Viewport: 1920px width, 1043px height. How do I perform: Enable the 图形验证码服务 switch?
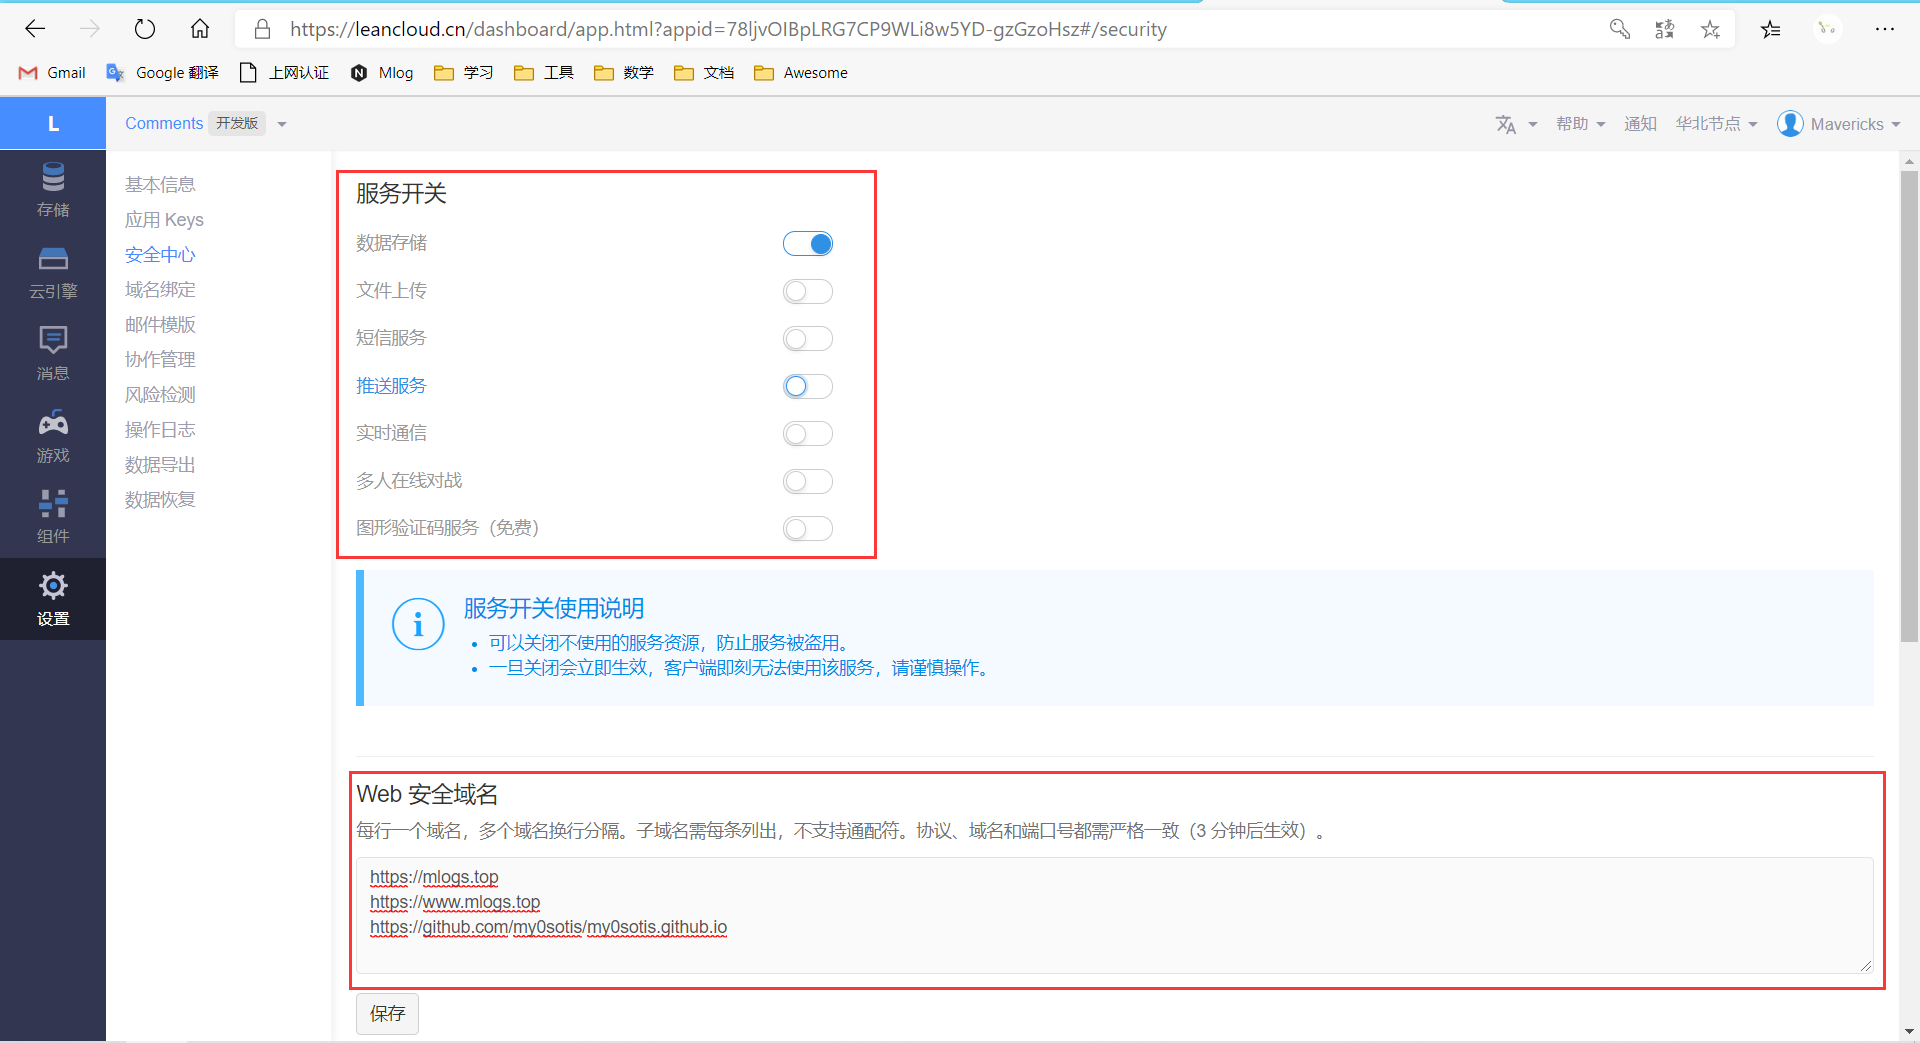coord(808,529)
